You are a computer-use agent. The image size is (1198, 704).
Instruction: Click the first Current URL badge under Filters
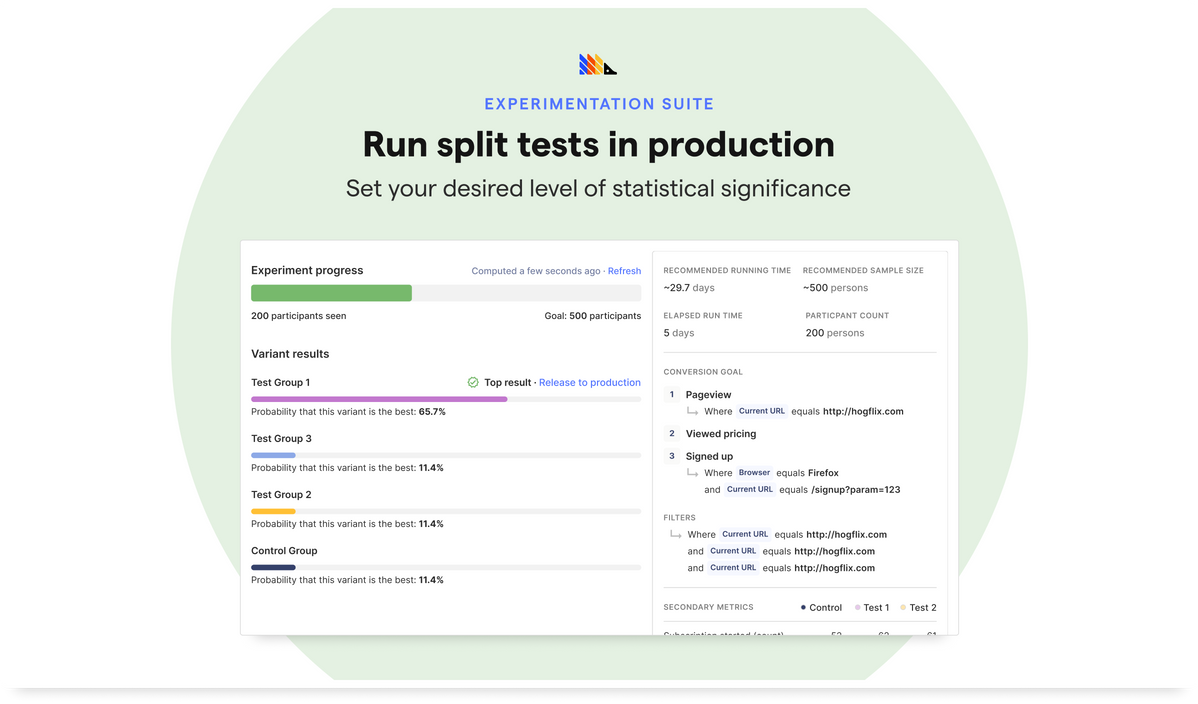[744, 534]
